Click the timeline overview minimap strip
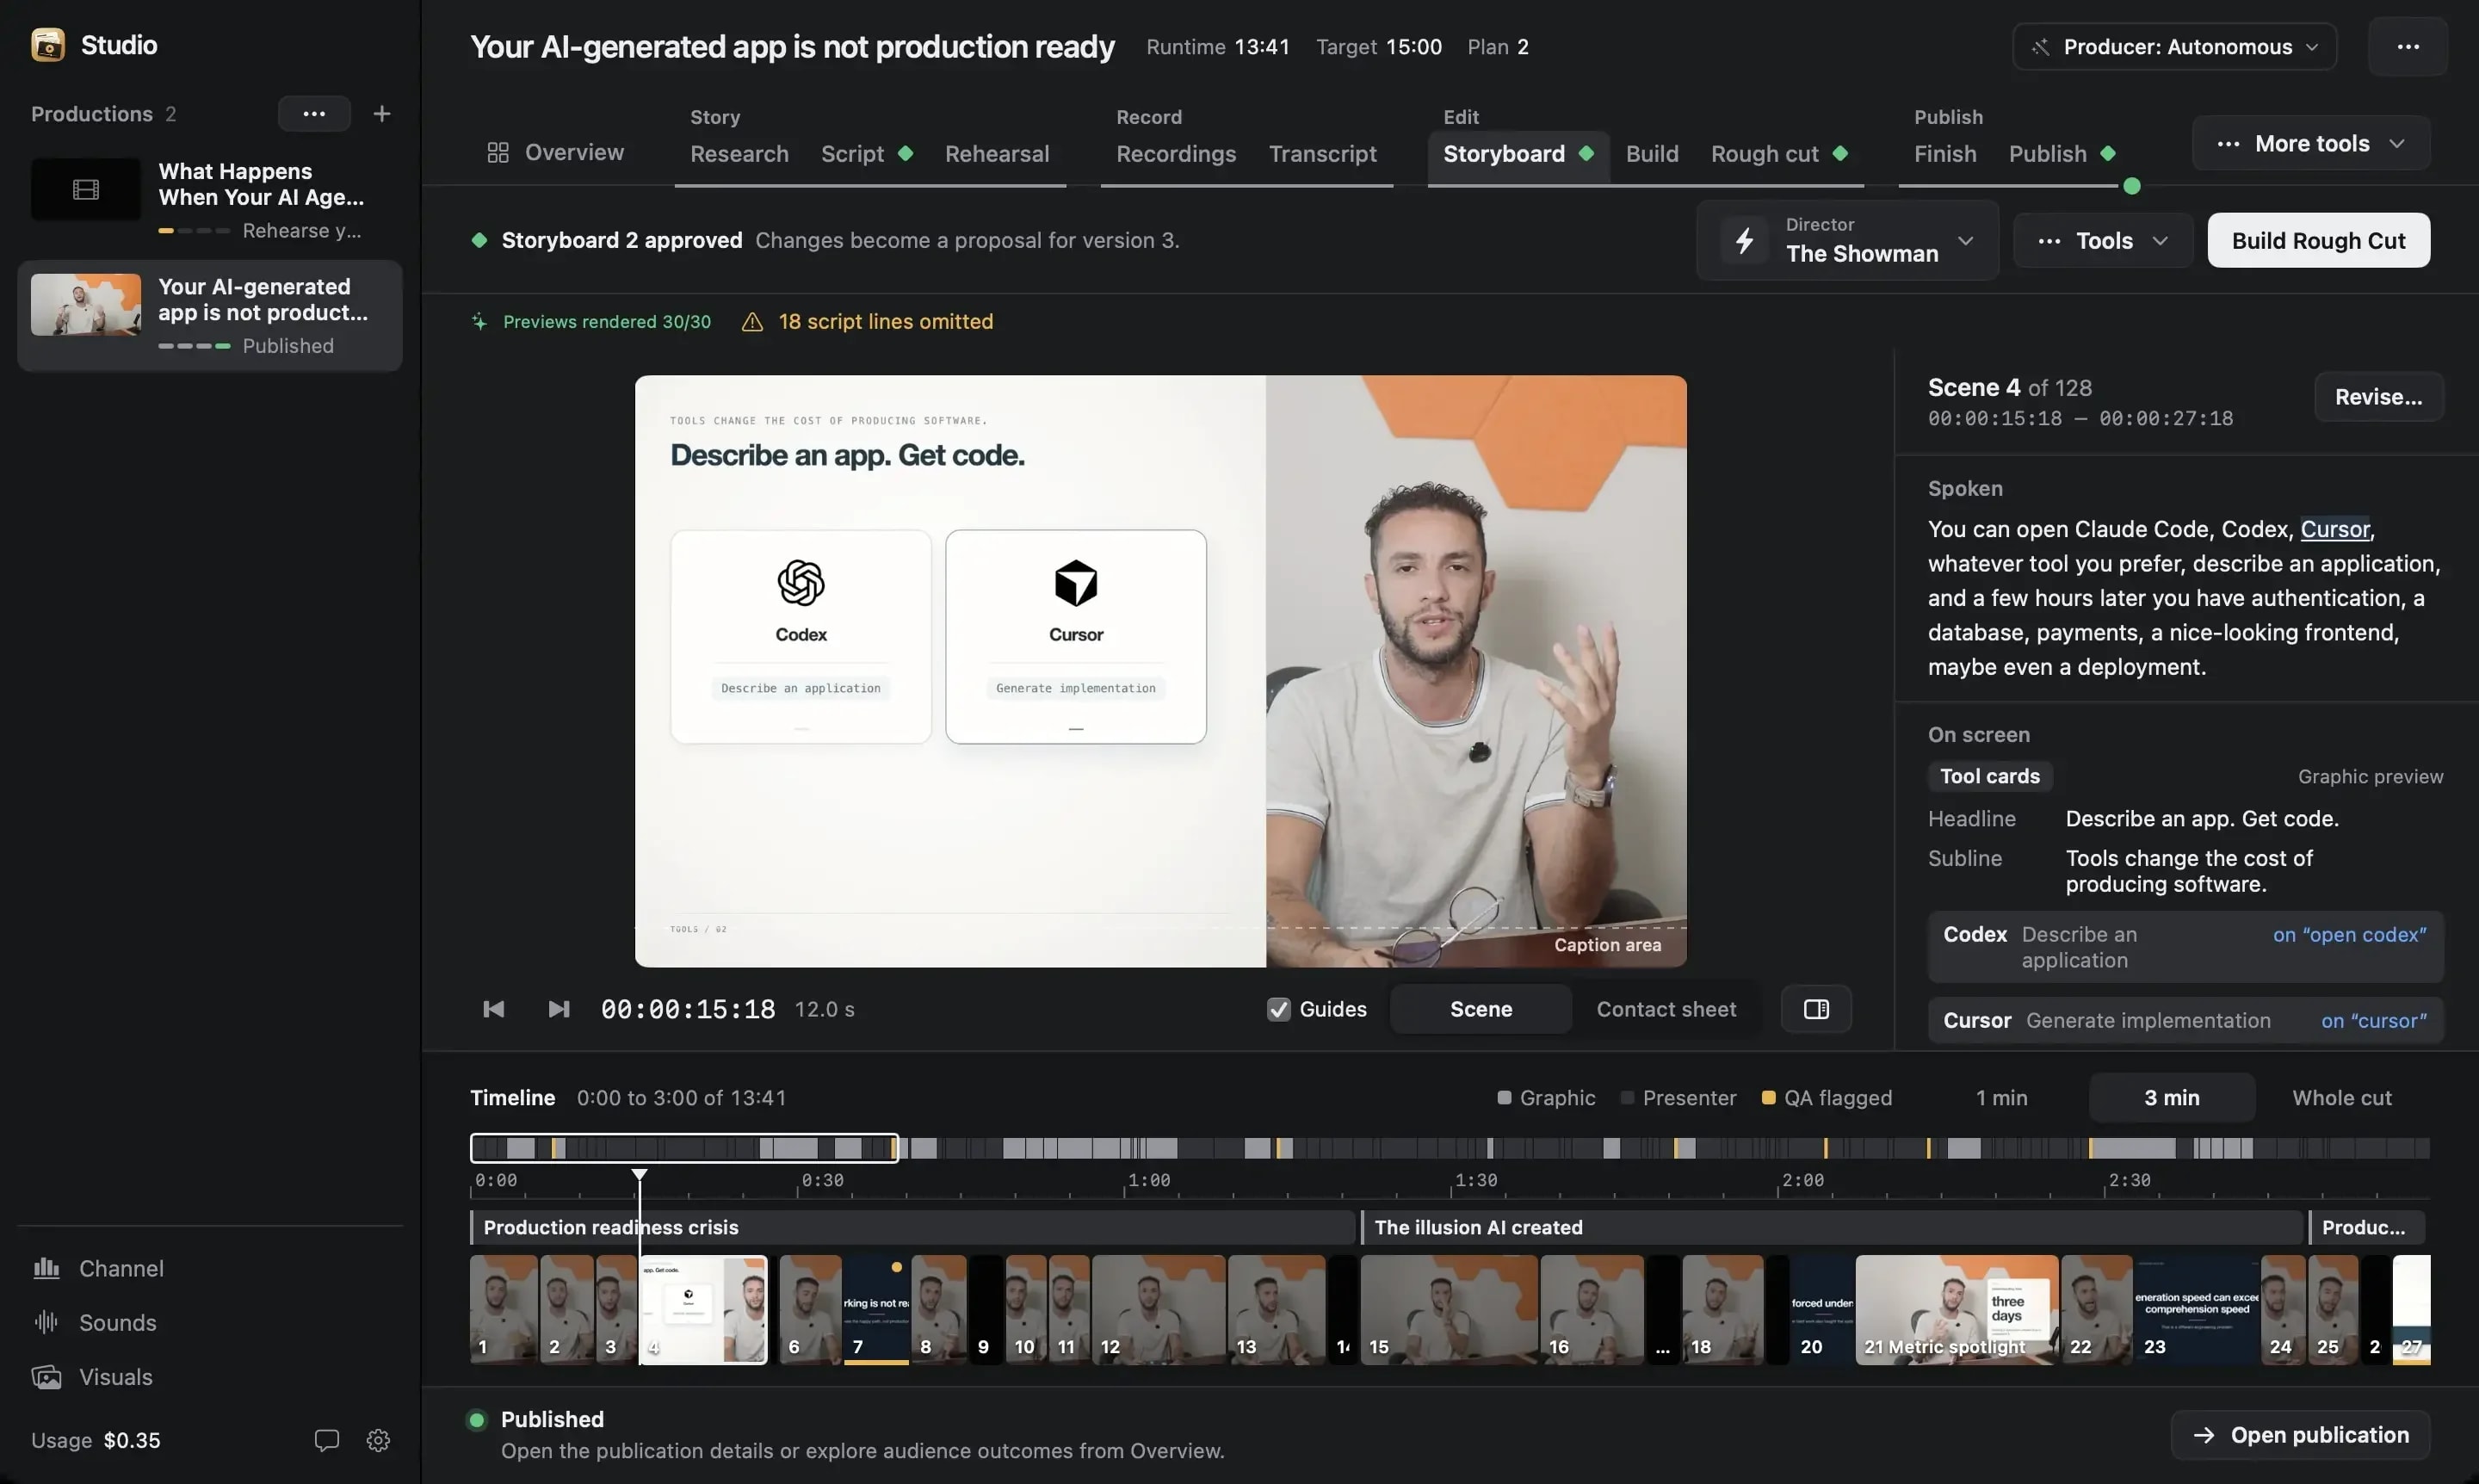2479x1484 pixels. point(1449,1148)
